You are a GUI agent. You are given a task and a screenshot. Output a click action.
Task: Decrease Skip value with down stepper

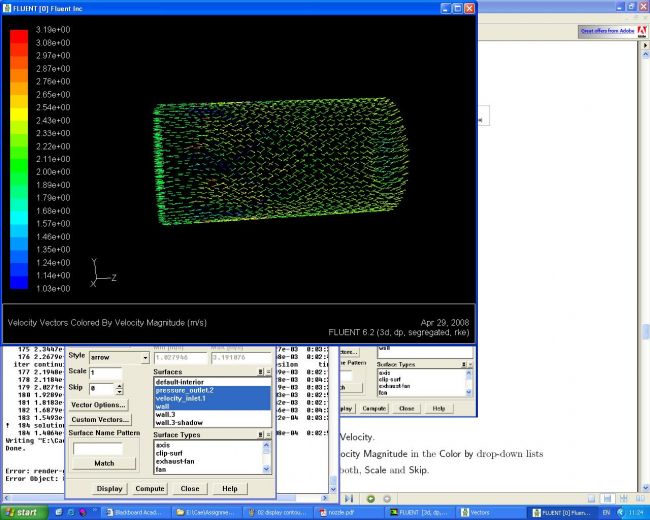pyautogui.click(x=119, y=391)
